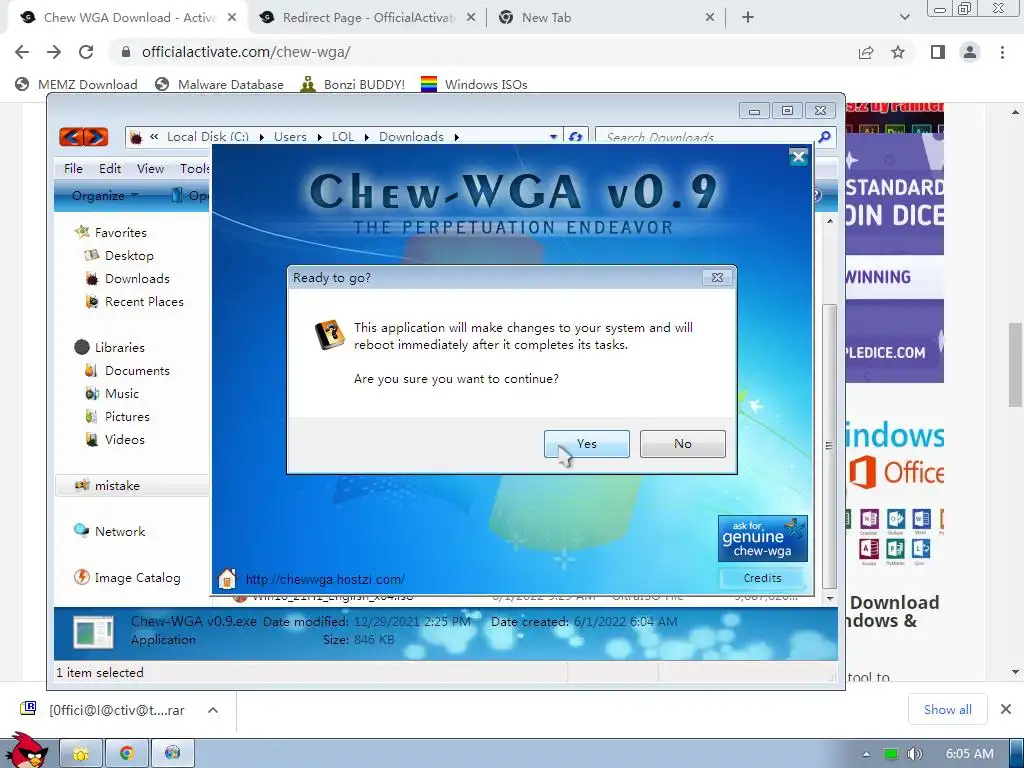Click the Chrome address bar URL
This screenshot has width=1024, height=768.
tap(246, 52)
